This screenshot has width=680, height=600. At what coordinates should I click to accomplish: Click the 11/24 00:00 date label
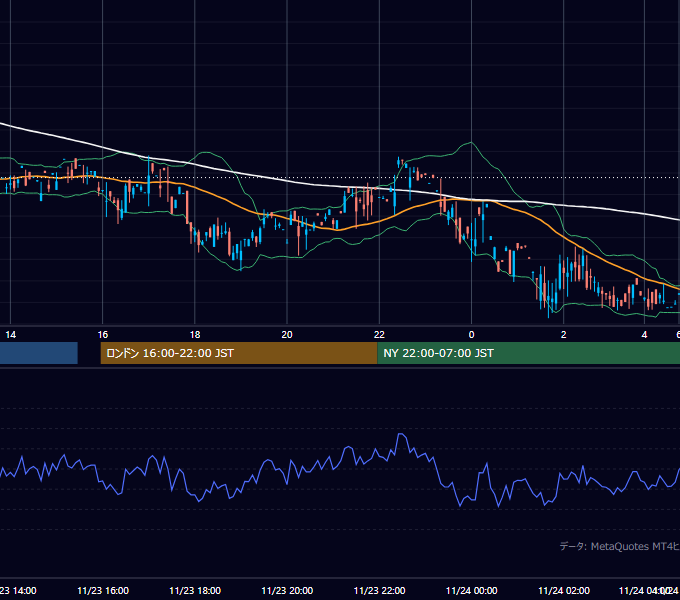(471, 590)
